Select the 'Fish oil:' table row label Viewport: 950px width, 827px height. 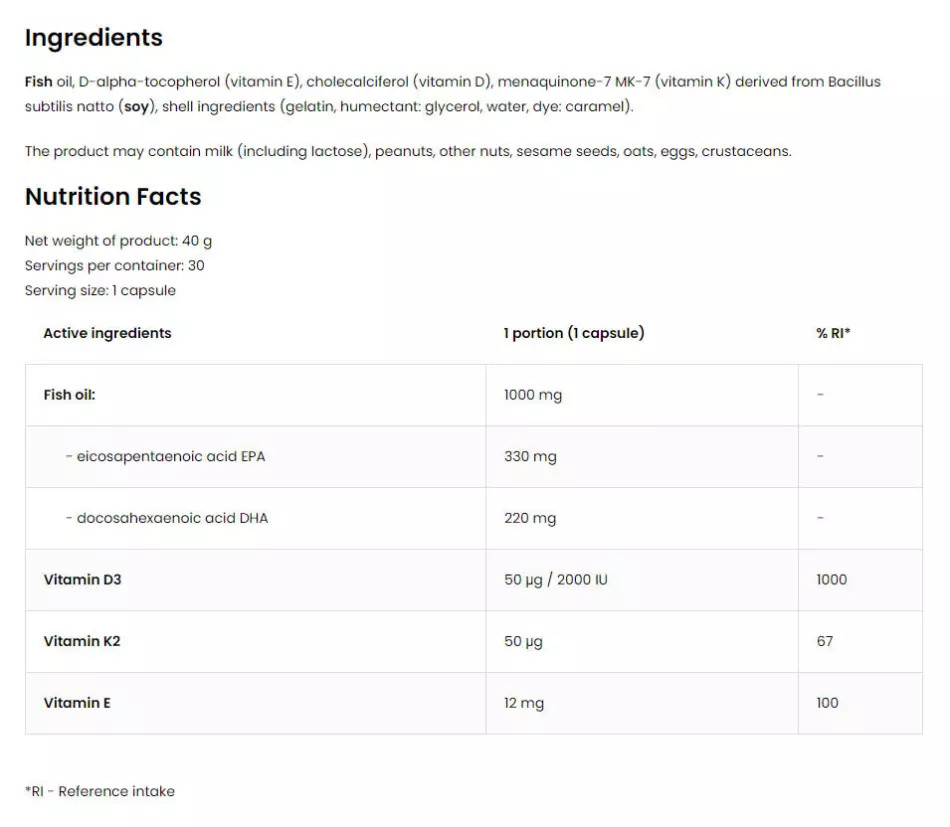point(69,395)
